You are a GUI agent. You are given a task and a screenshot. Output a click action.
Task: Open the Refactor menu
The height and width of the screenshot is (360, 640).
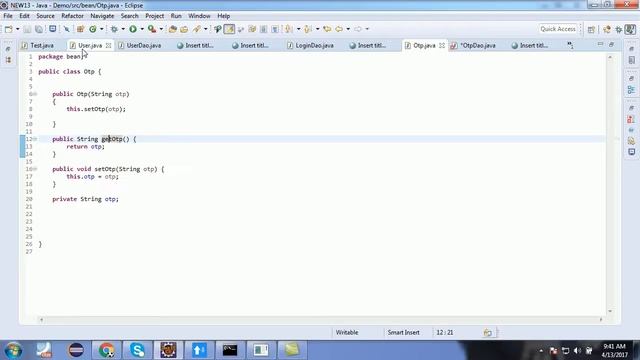coord(72,16)
